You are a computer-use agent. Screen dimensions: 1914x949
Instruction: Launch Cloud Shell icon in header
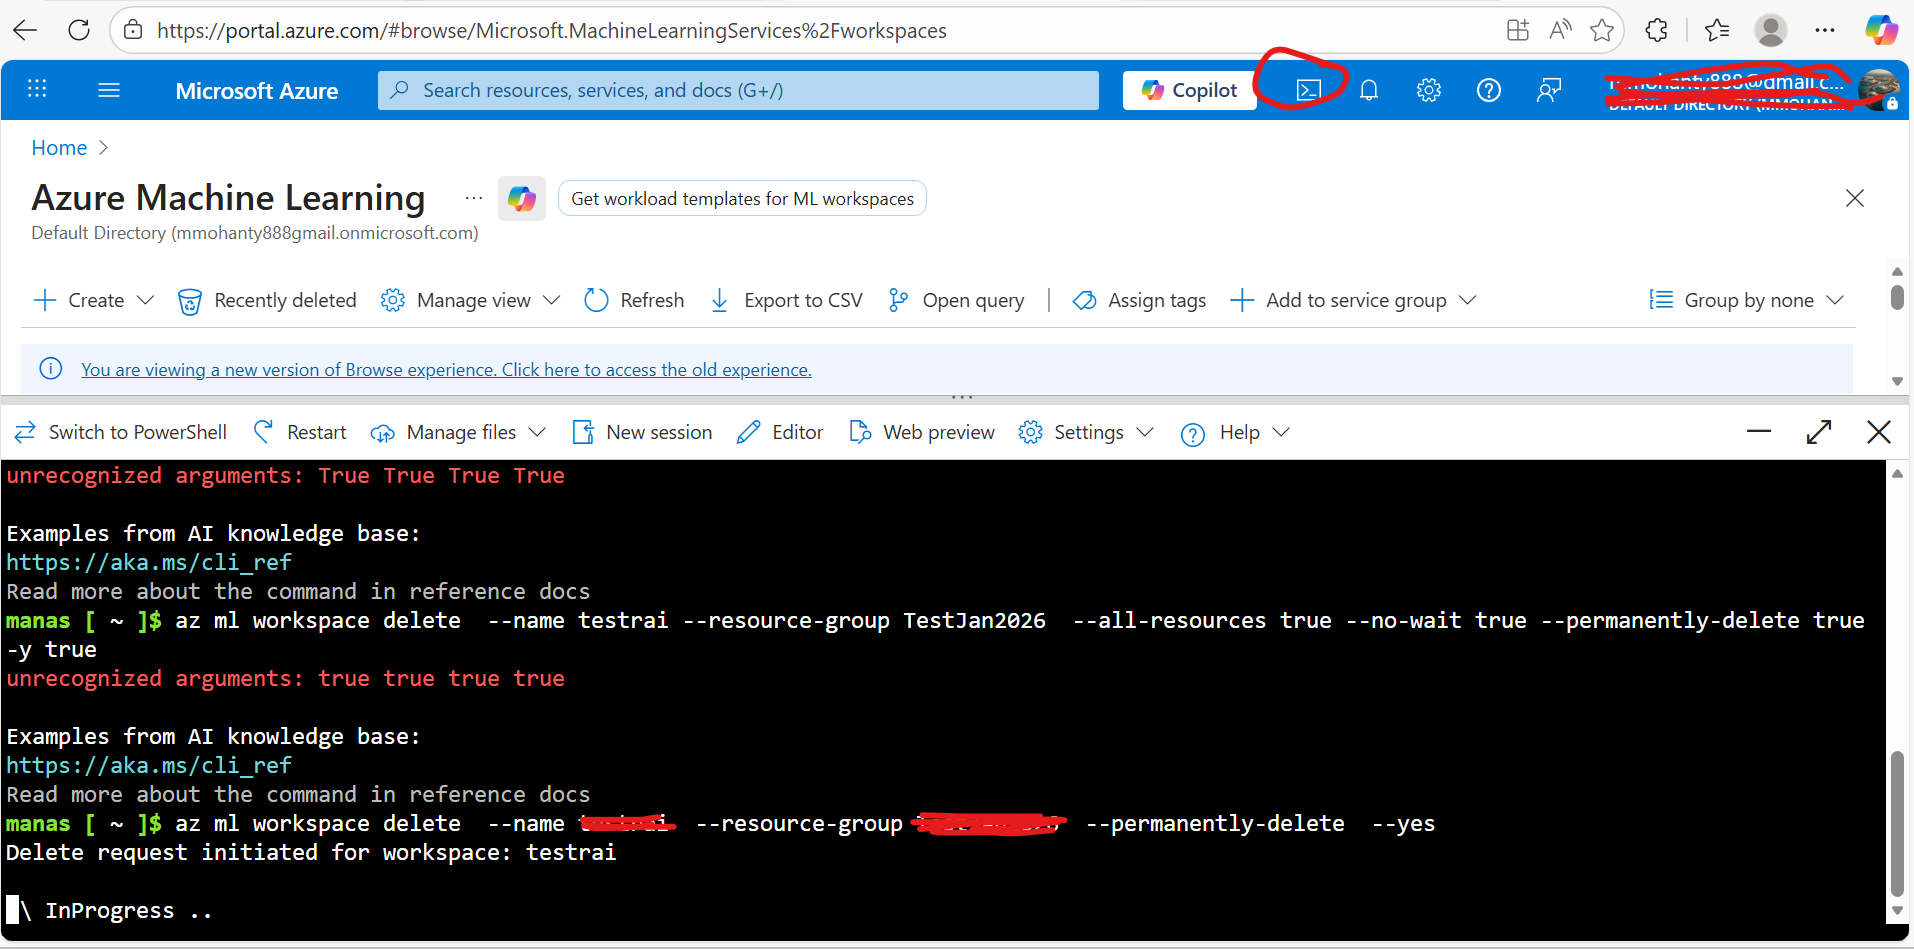pyautogui.click(x=1308, y=90)
